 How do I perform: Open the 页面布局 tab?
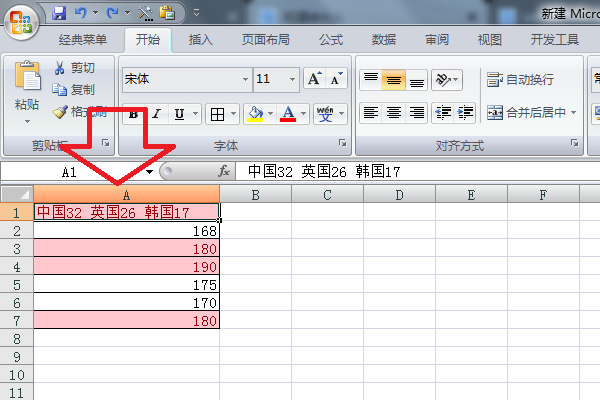pos(266,39)
